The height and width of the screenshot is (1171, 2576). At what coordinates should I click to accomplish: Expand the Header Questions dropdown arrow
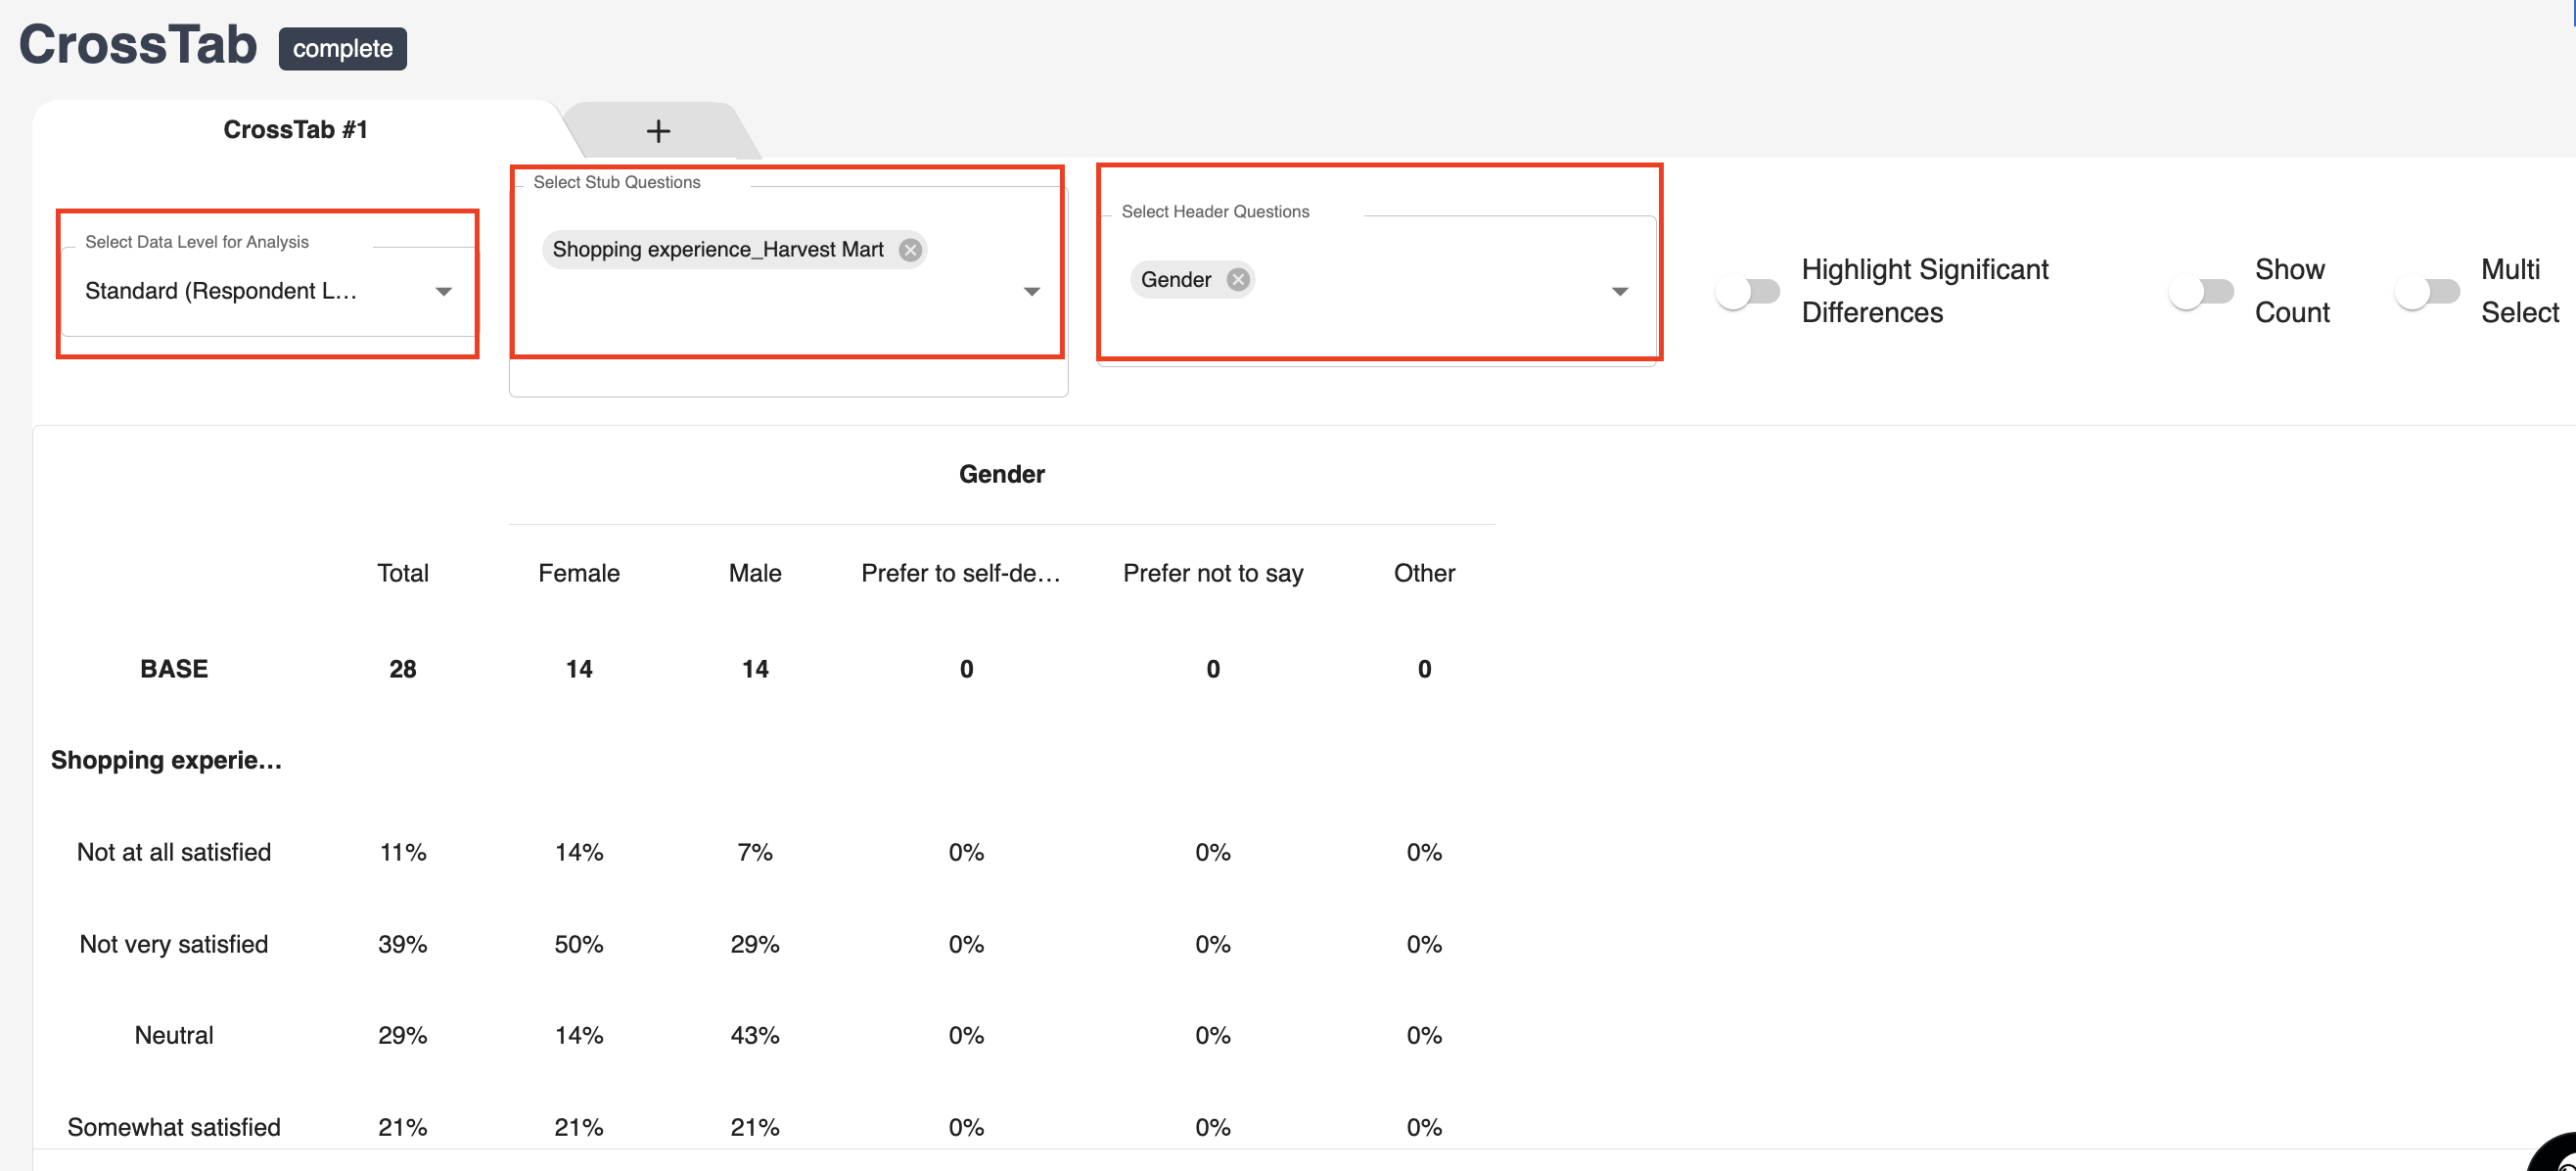1619,292
